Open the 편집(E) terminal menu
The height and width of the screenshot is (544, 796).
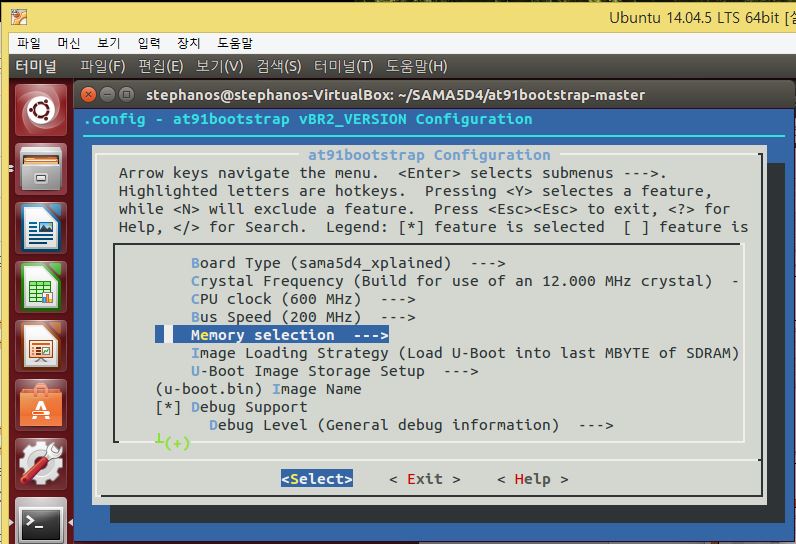pyautogui.click(x=160, y=66)
